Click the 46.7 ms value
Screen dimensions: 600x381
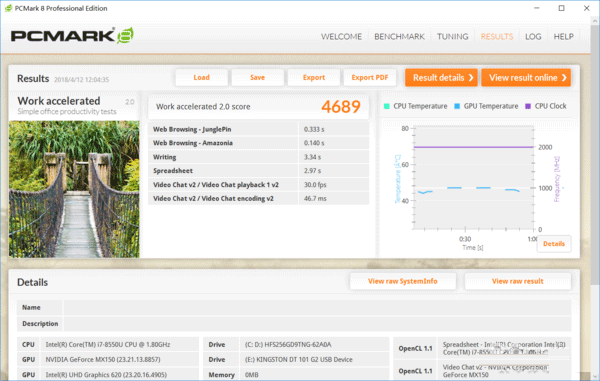click(x=315, y=199)
